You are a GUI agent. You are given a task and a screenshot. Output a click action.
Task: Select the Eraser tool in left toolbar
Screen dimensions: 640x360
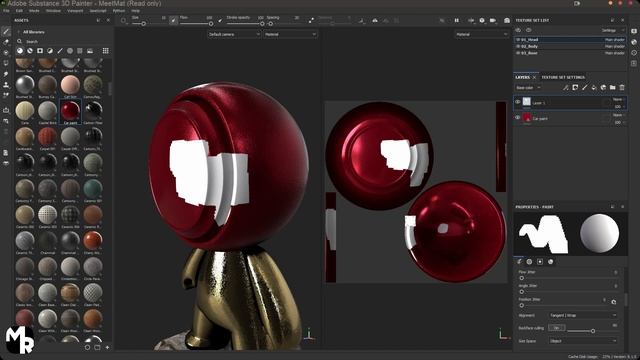[6, 42]
